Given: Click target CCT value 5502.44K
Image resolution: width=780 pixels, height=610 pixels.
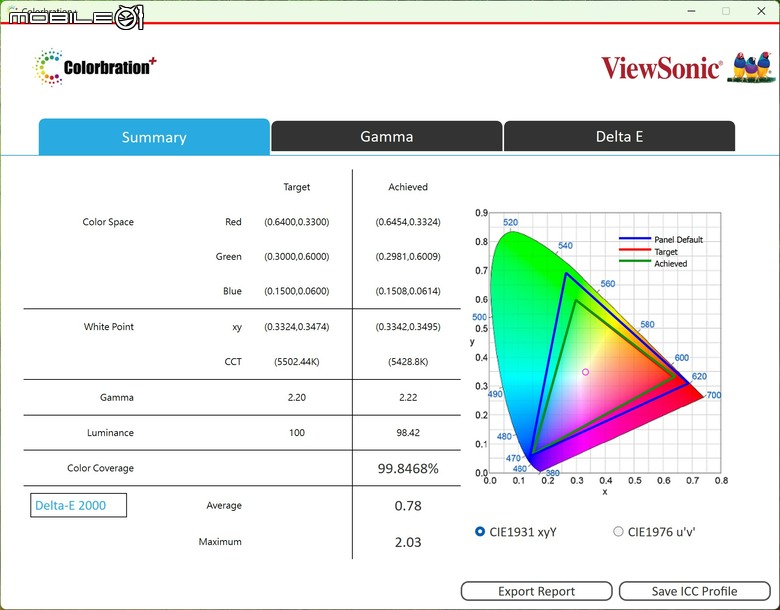Looking at the screenshot, I should 296,362.
